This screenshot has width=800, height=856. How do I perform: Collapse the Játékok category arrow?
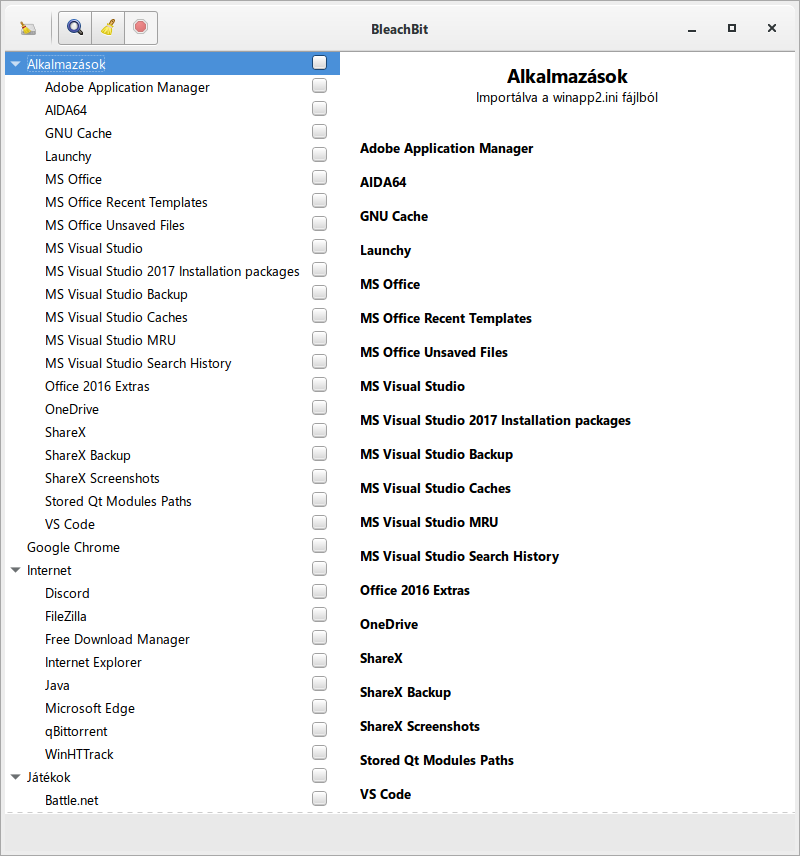pyautogui.click(x=15, y=777)
